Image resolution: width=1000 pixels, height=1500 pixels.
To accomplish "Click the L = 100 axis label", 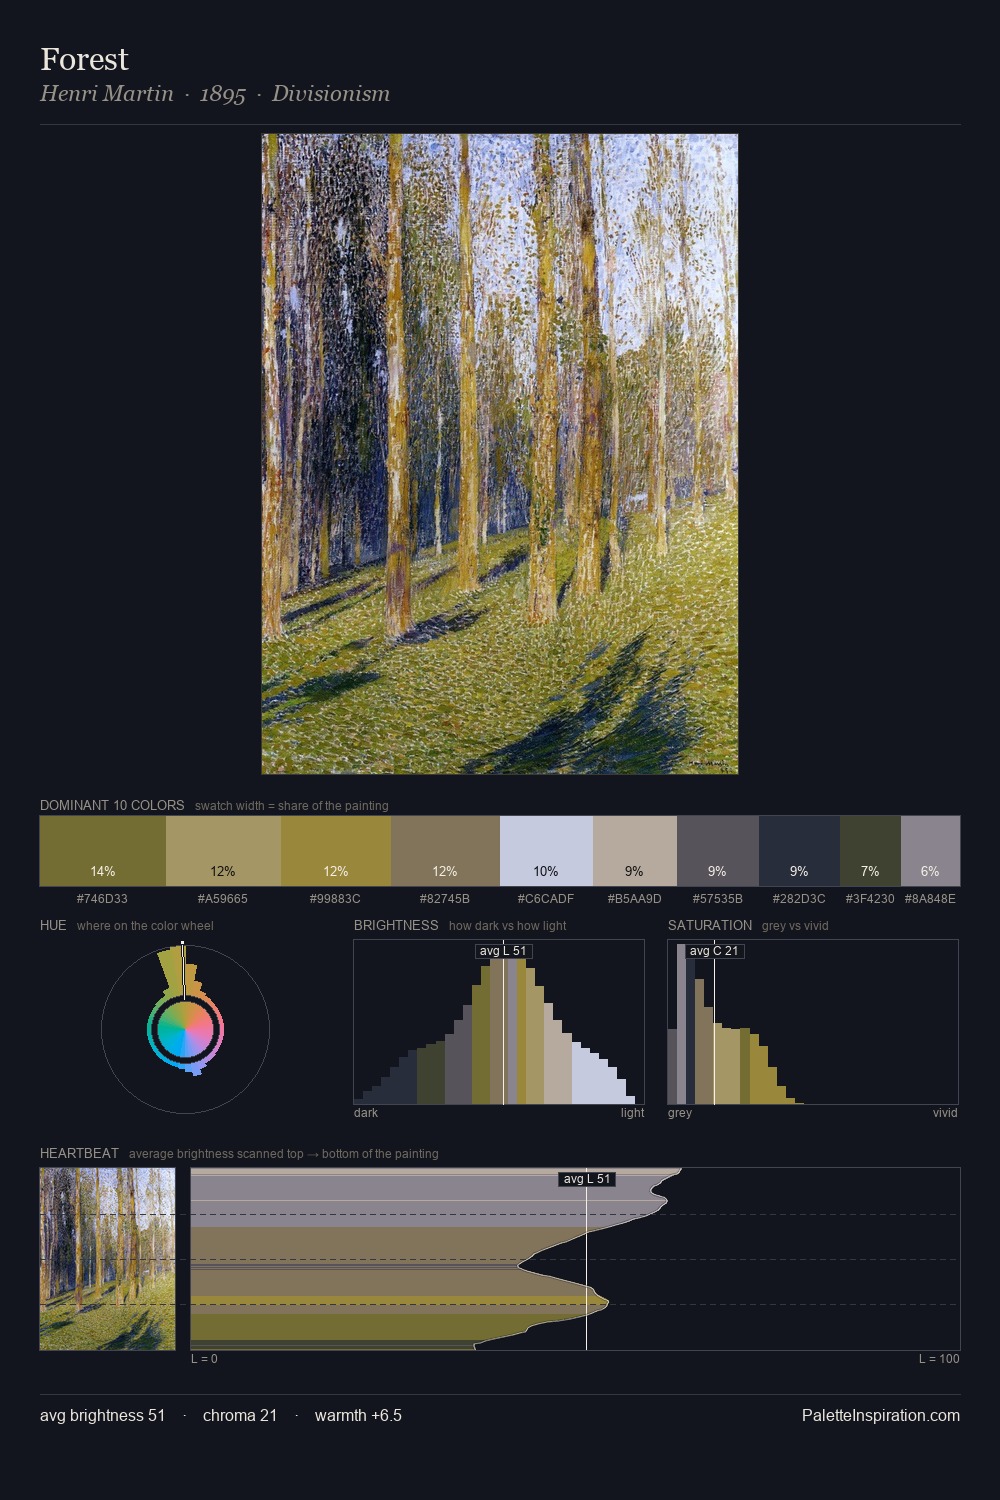I will [939, 1359].
